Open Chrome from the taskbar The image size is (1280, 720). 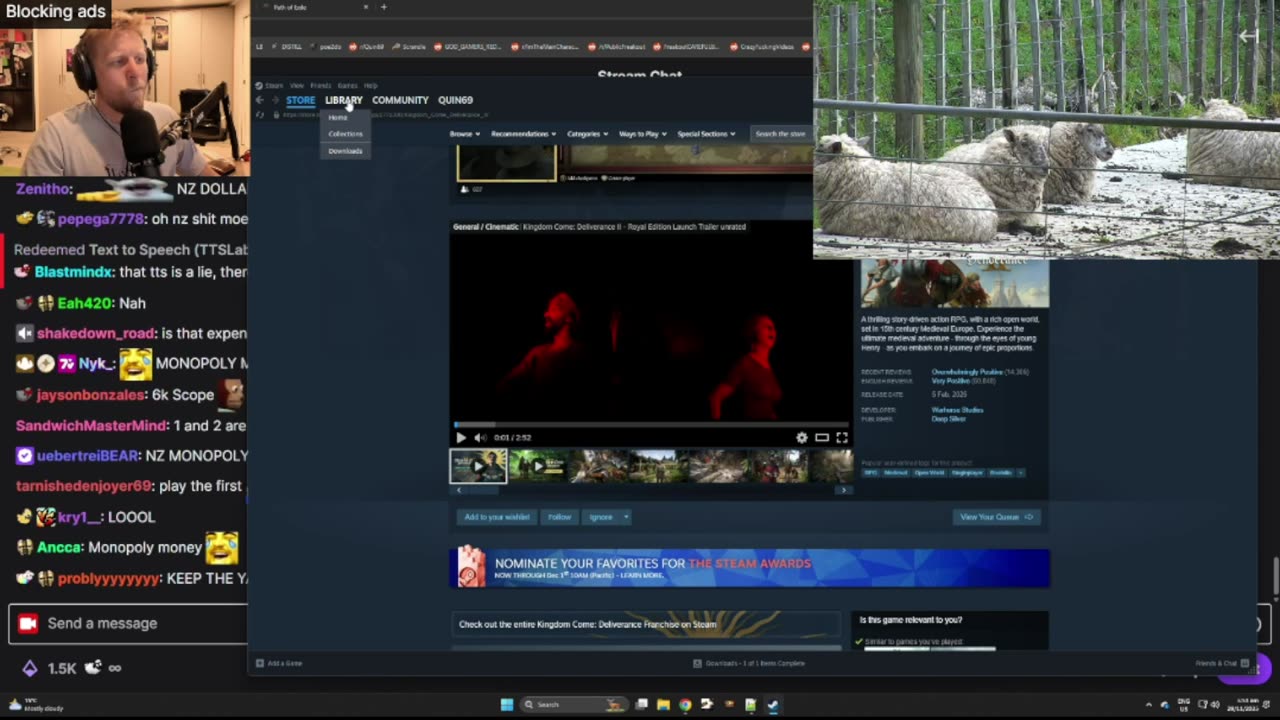[685, 704]
